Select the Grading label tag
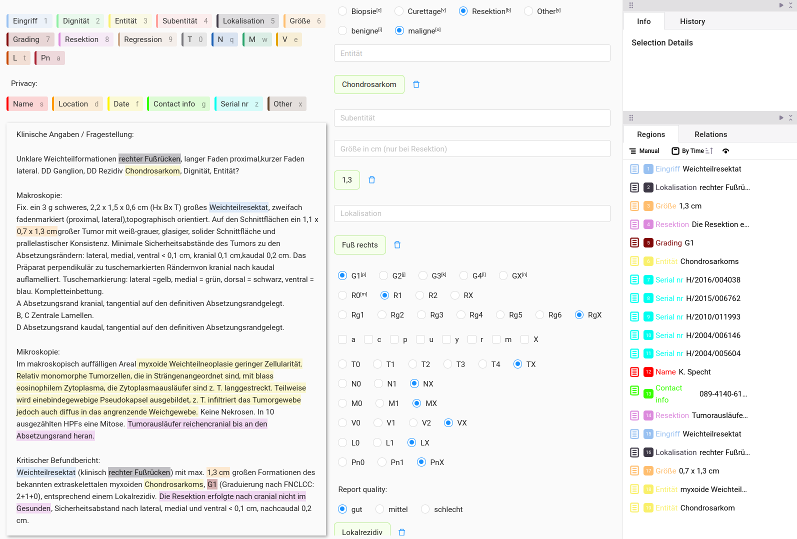Viewport: 797px width, 539px height. tap(30, 40)
